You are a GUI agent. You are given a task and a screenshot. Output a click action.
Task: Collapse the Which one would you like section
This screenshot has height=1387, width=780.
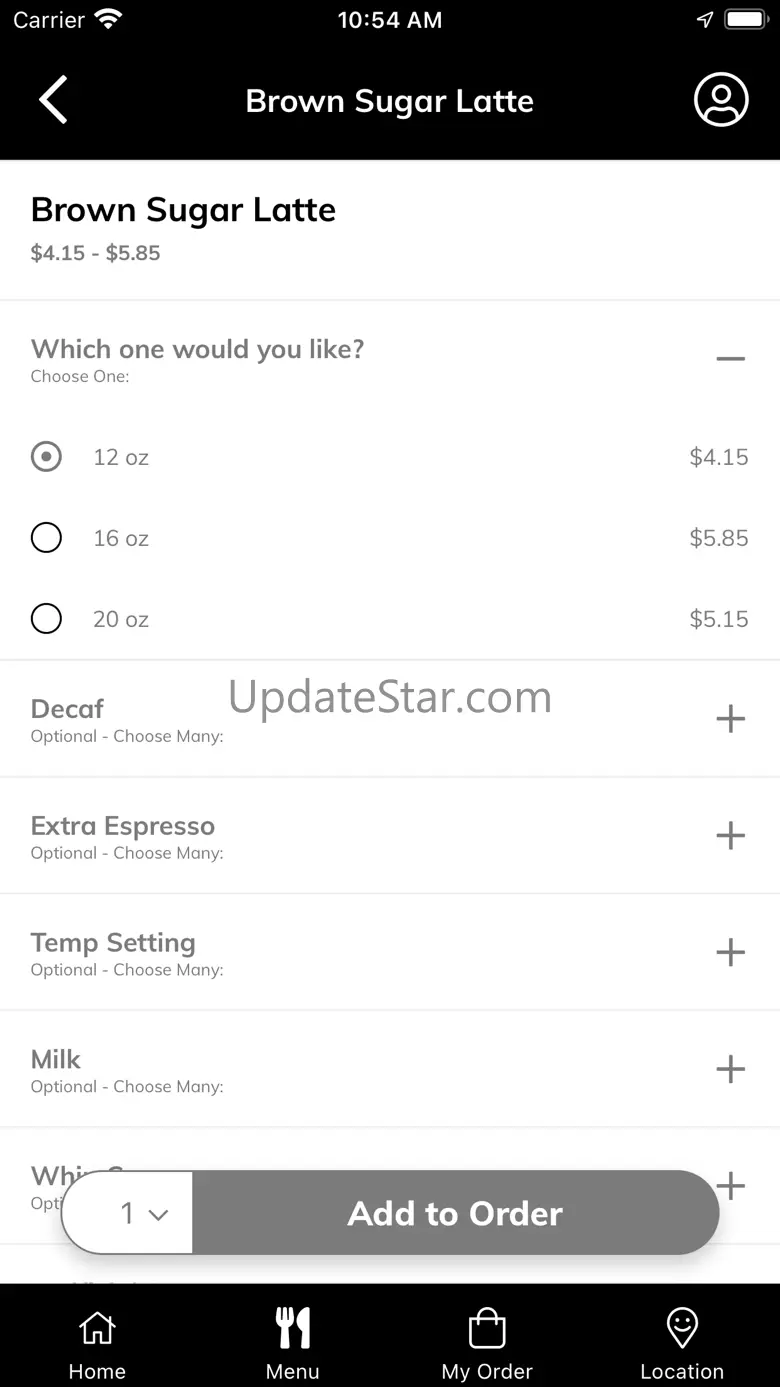731,359
